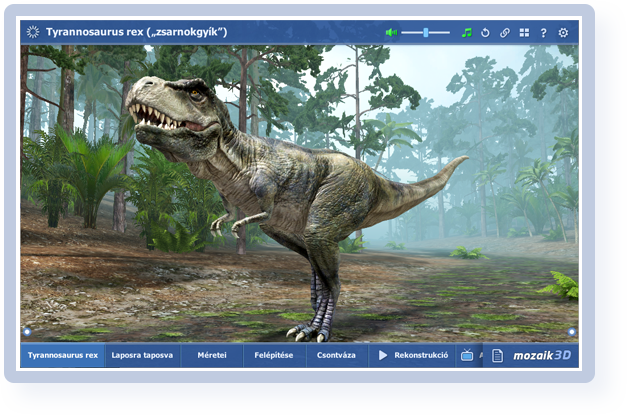Open the four-square grid view icon
This screenshot has width=627, height=415.
tap(524, 32)
